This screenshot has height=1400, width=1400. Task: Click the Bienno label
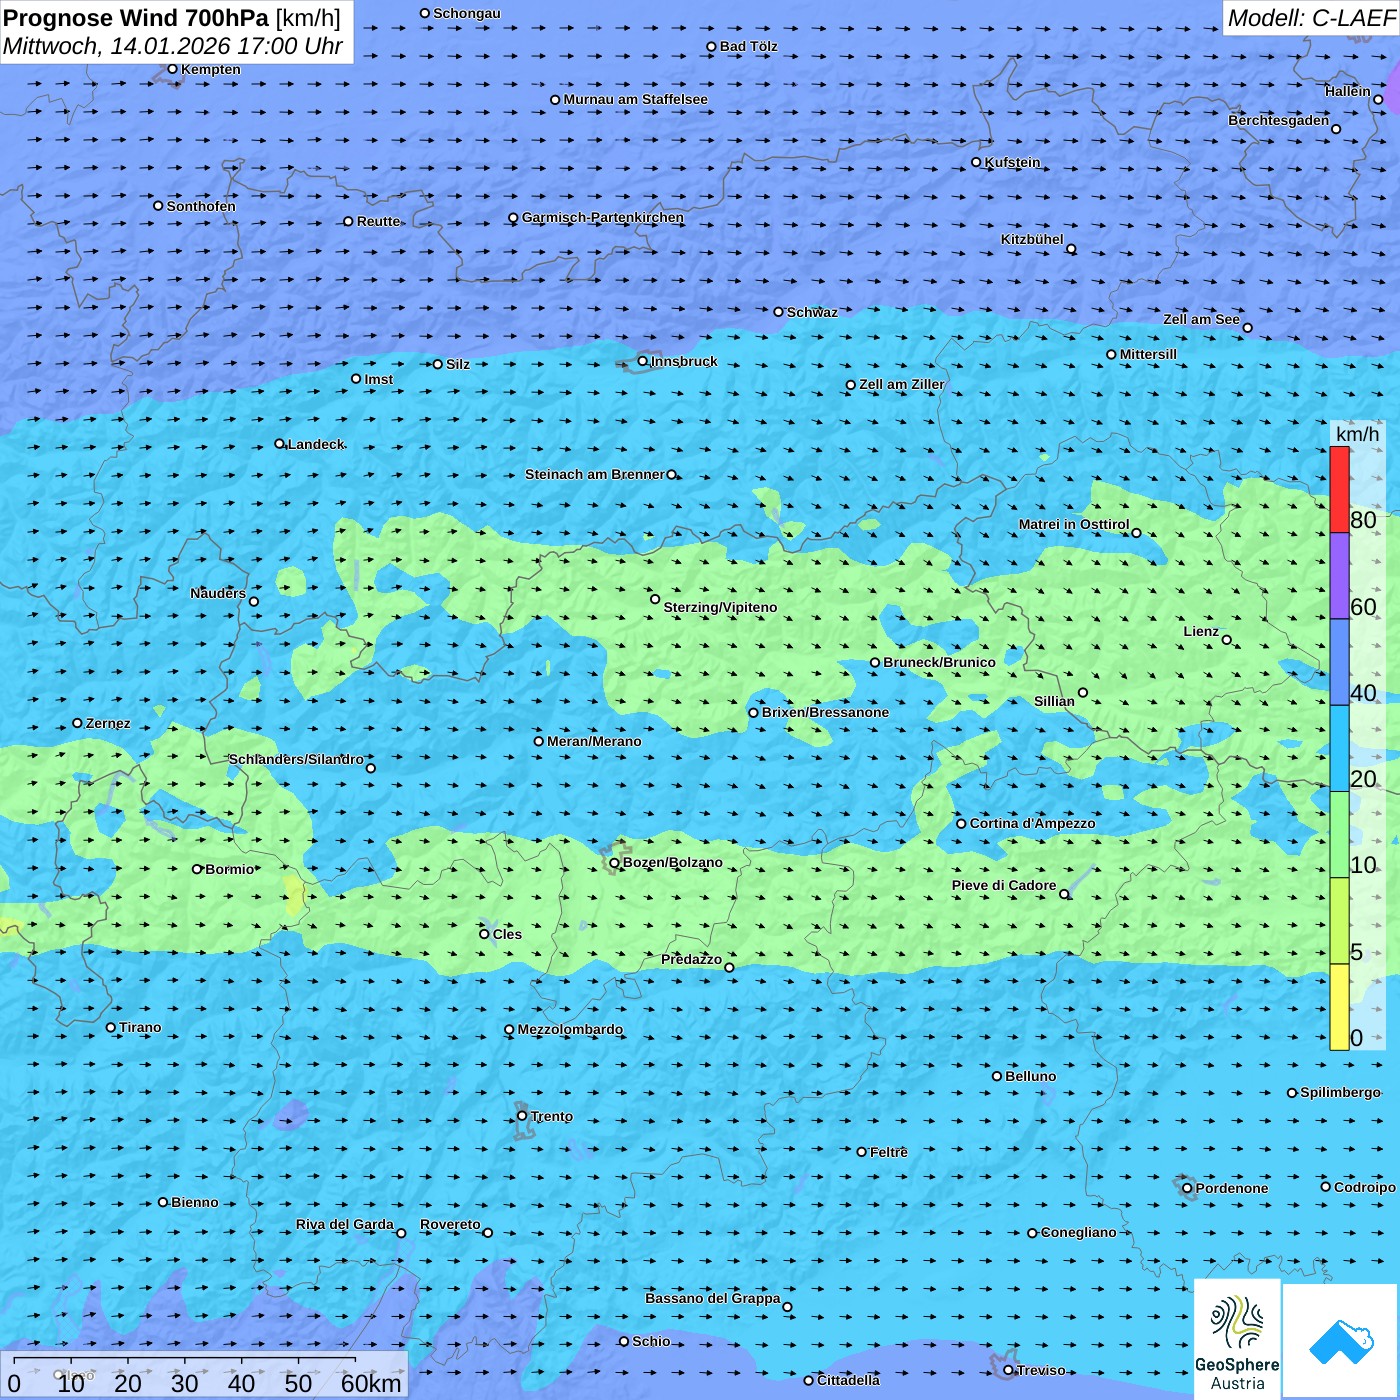tap(195, 1202)
